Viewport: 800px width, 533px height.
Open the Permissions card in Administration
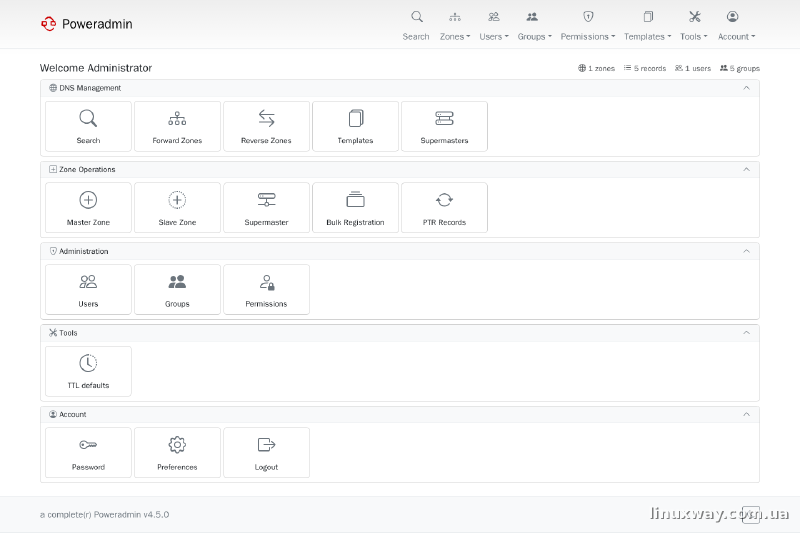(x=266, y=290)
